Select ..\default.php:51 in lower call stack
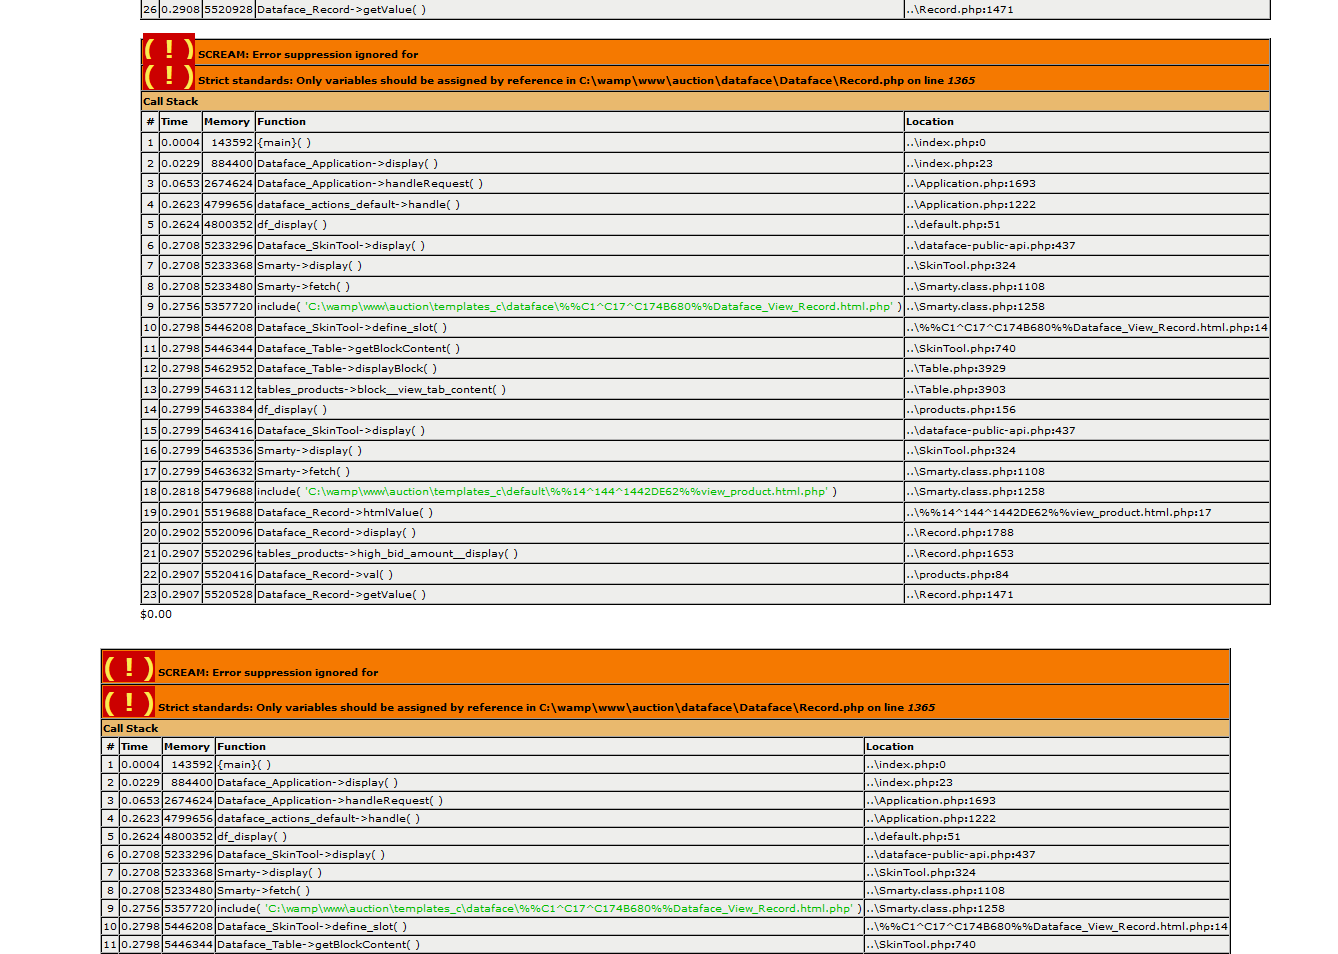The image size is (1338, 954). click(913, 837)
